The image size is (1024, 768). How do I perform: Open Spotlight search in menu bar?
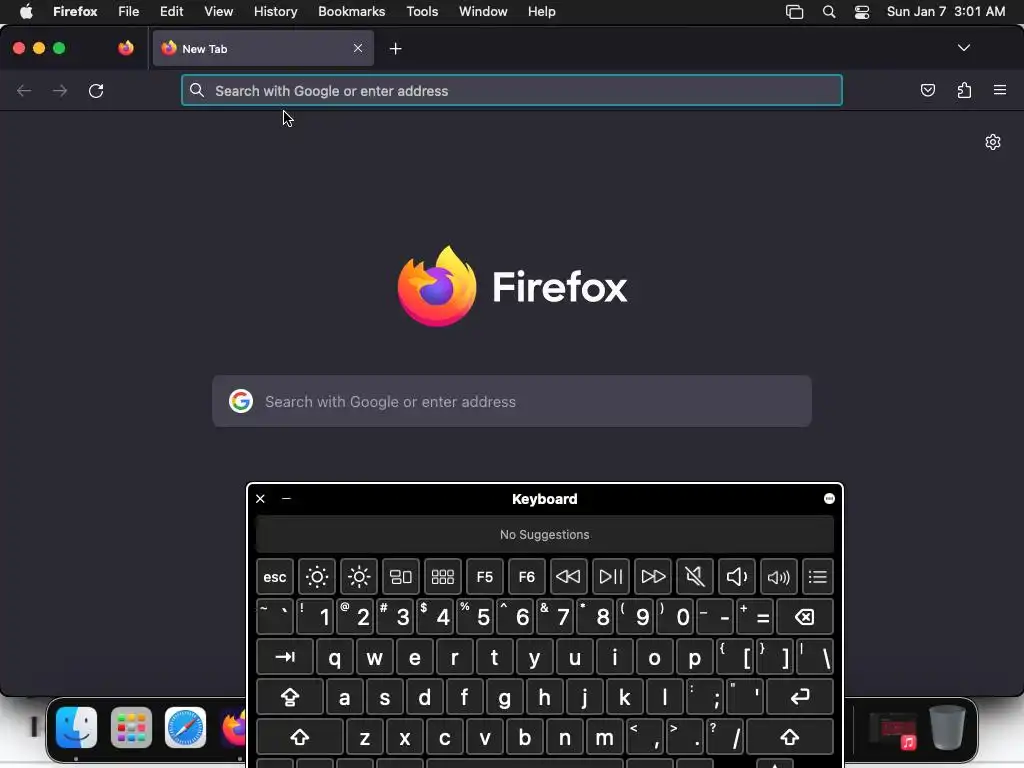829,11
